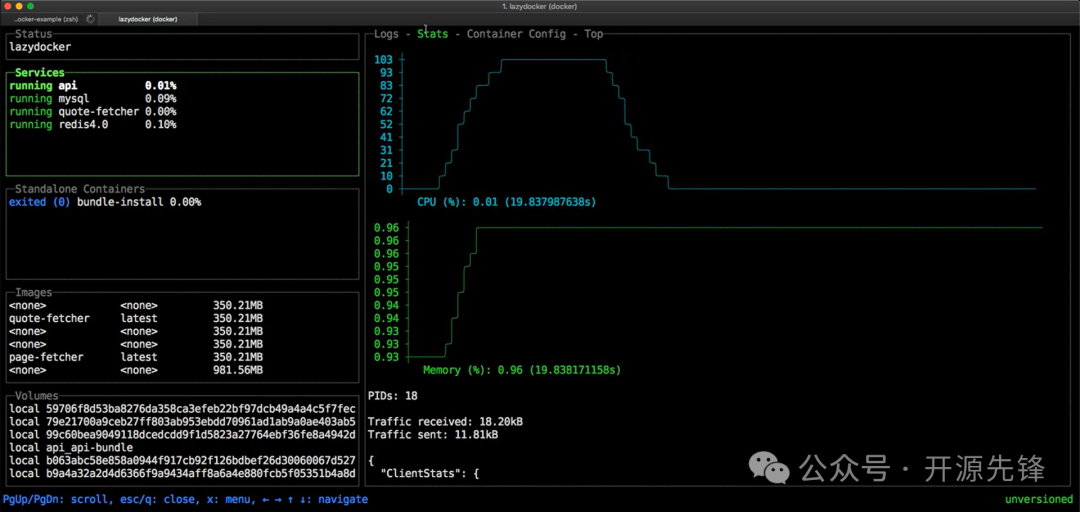Click the 0.10% CPU value for redis4.0

click(x=160, y=125)
